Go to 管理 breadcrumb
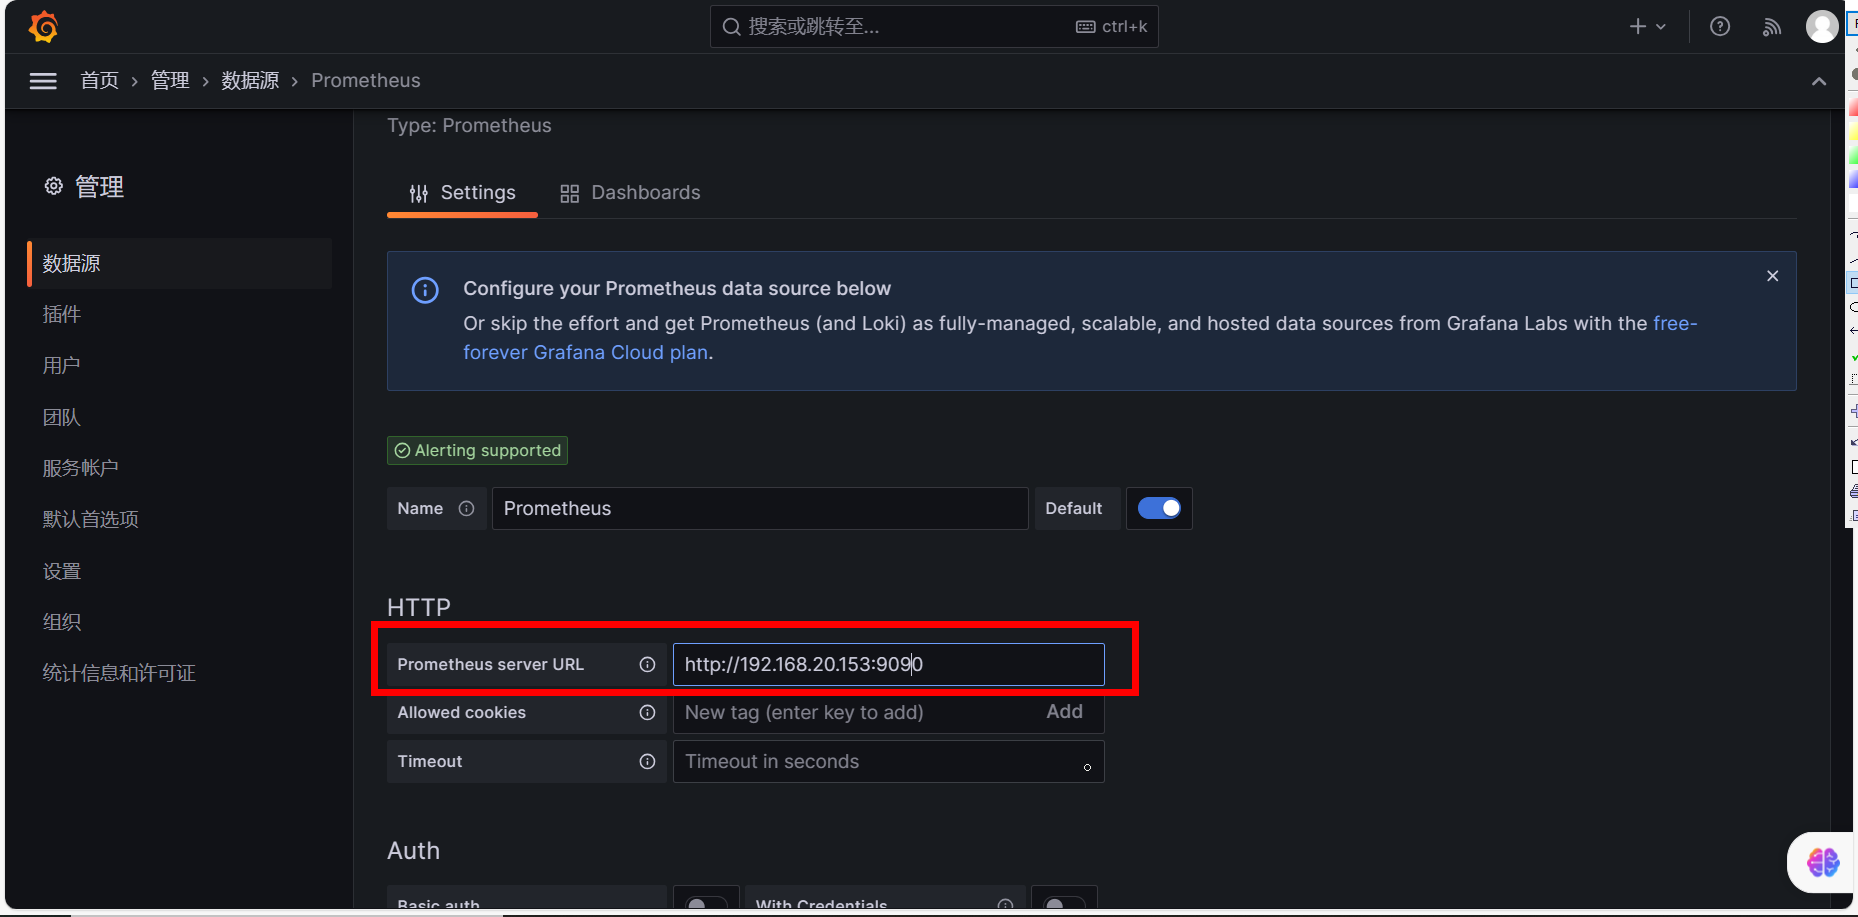This screenshot has width=1858, height=917. pos(170,81)
